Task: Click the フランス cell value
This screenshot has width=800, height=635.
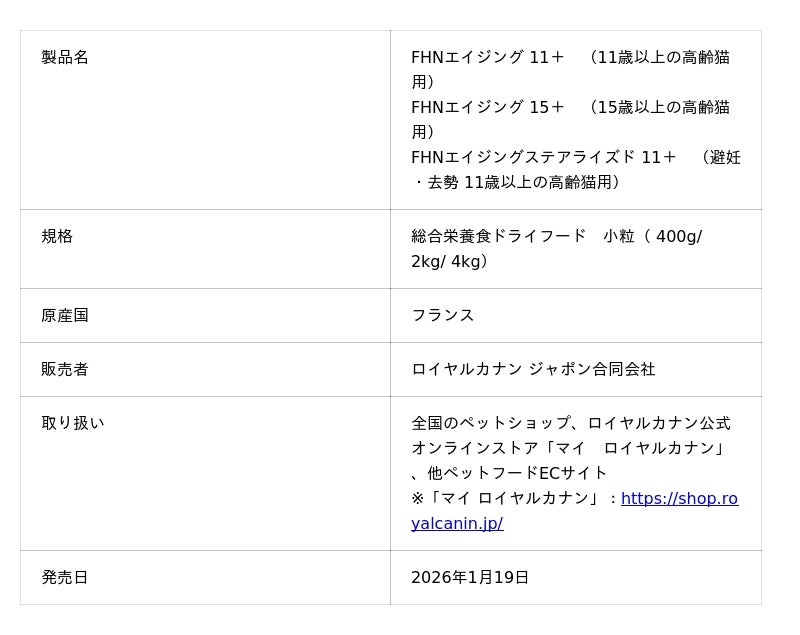Action: pos(442,316)
